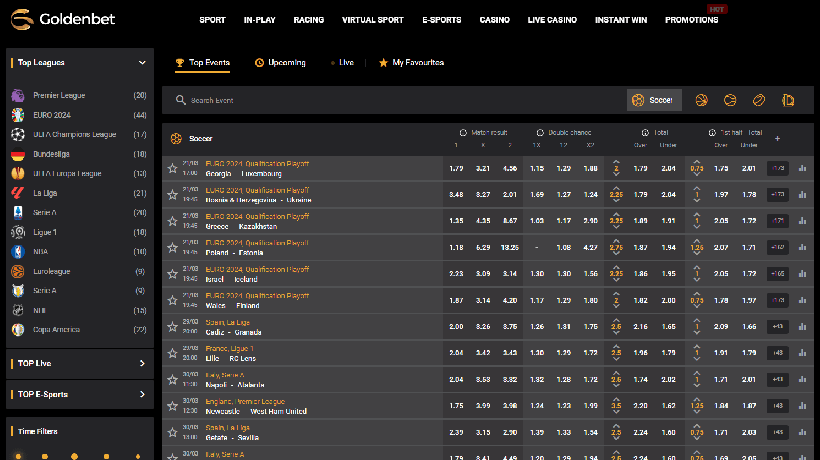The image size is (820, 460).
Task: Star the Newcastle - West Ham United match
Action: (x=173, y=405)
